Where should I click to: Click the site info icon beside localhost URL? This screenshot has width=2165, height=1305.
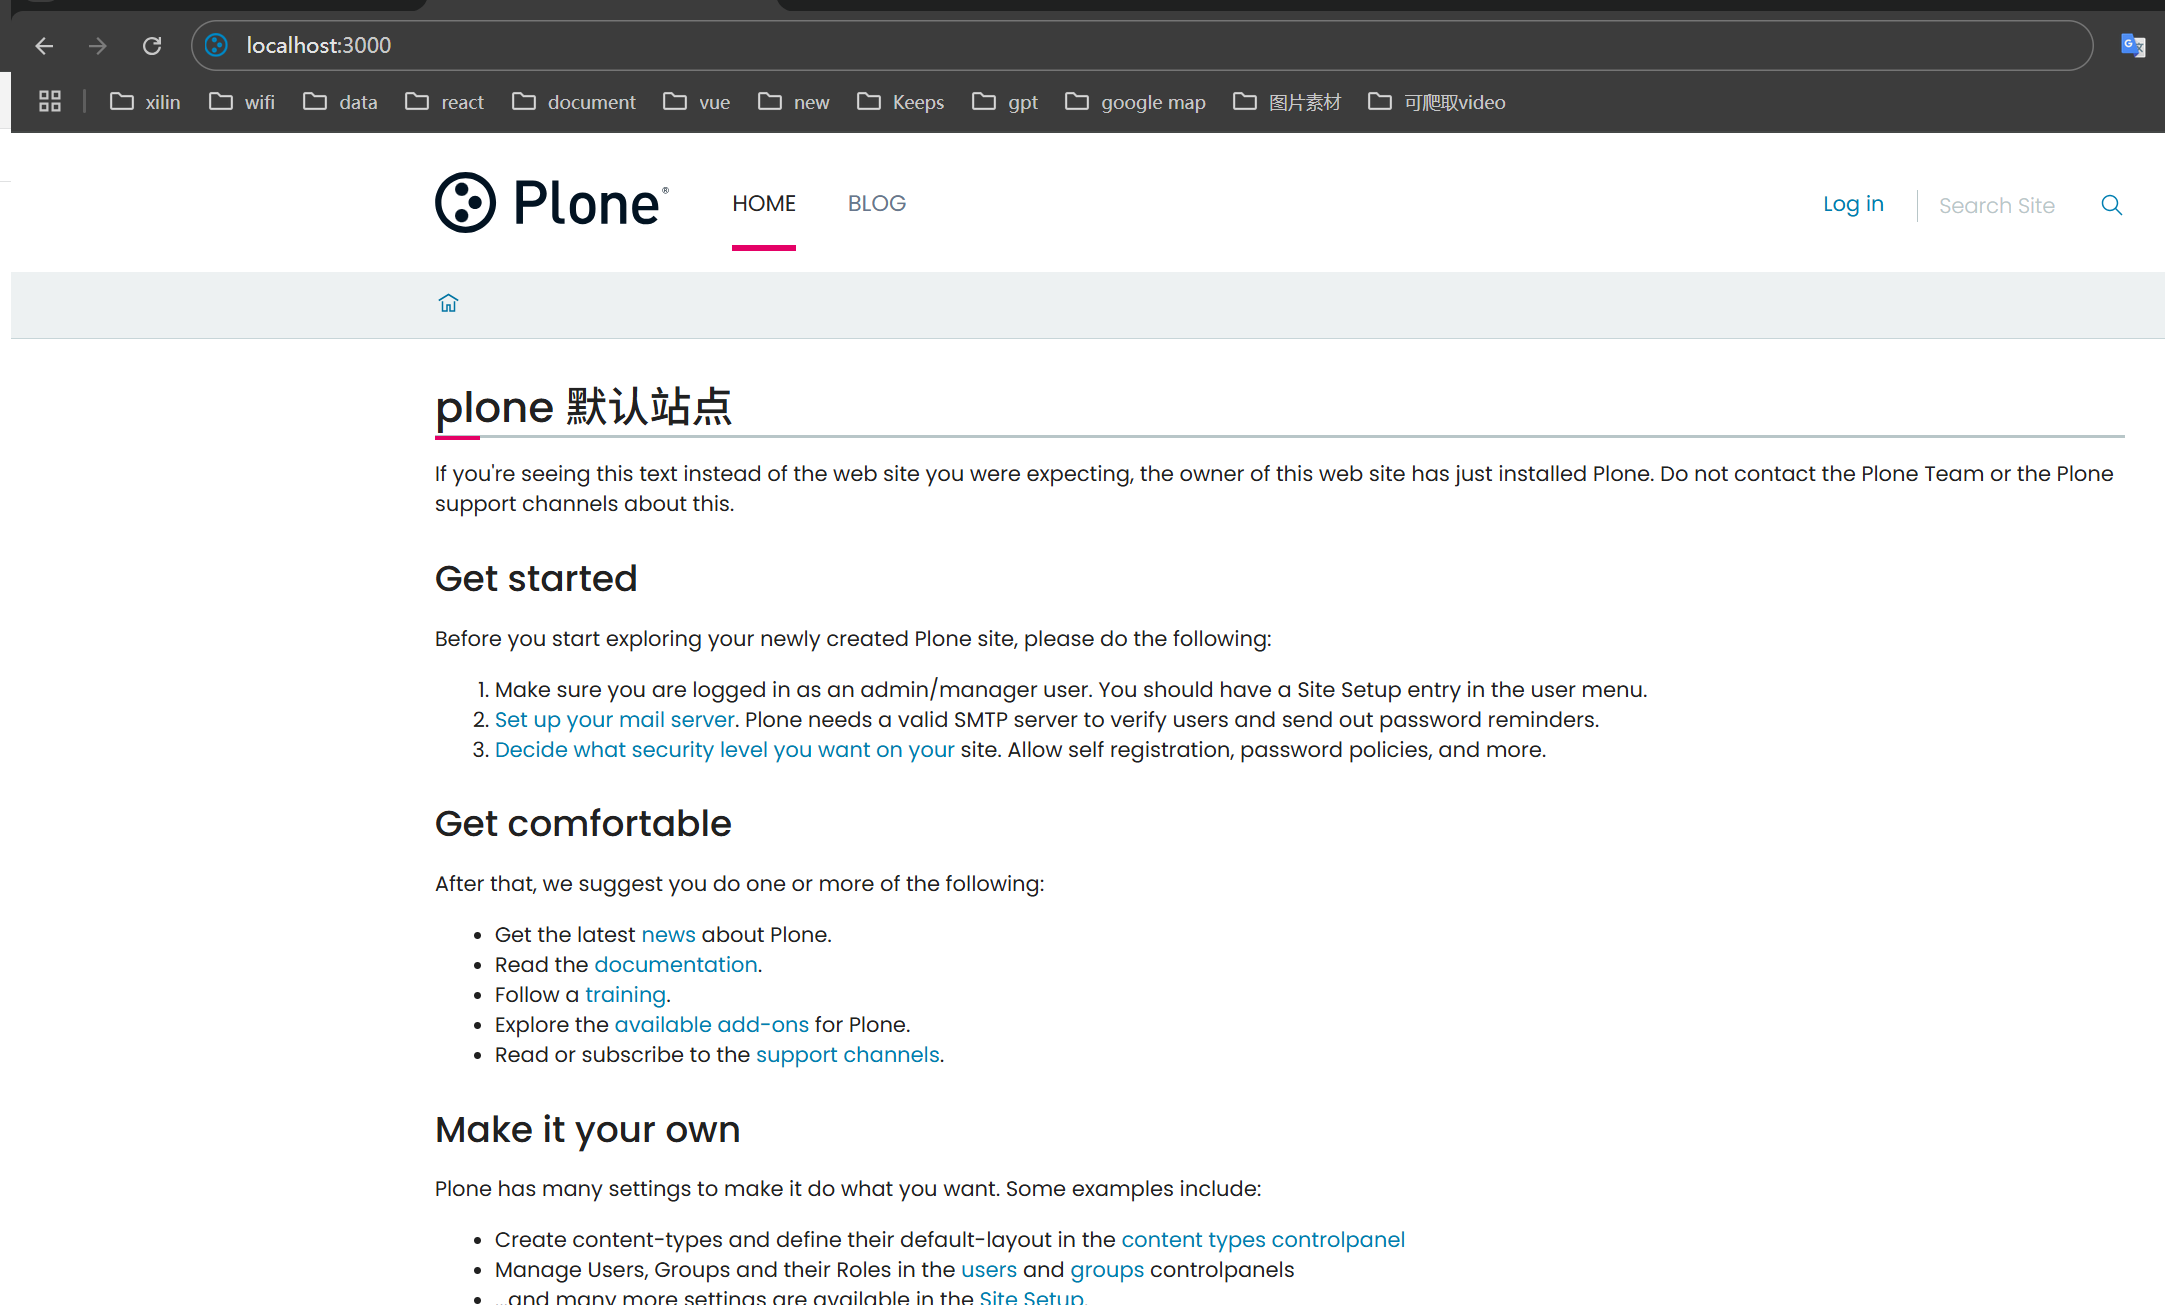[x=217, y=46]
